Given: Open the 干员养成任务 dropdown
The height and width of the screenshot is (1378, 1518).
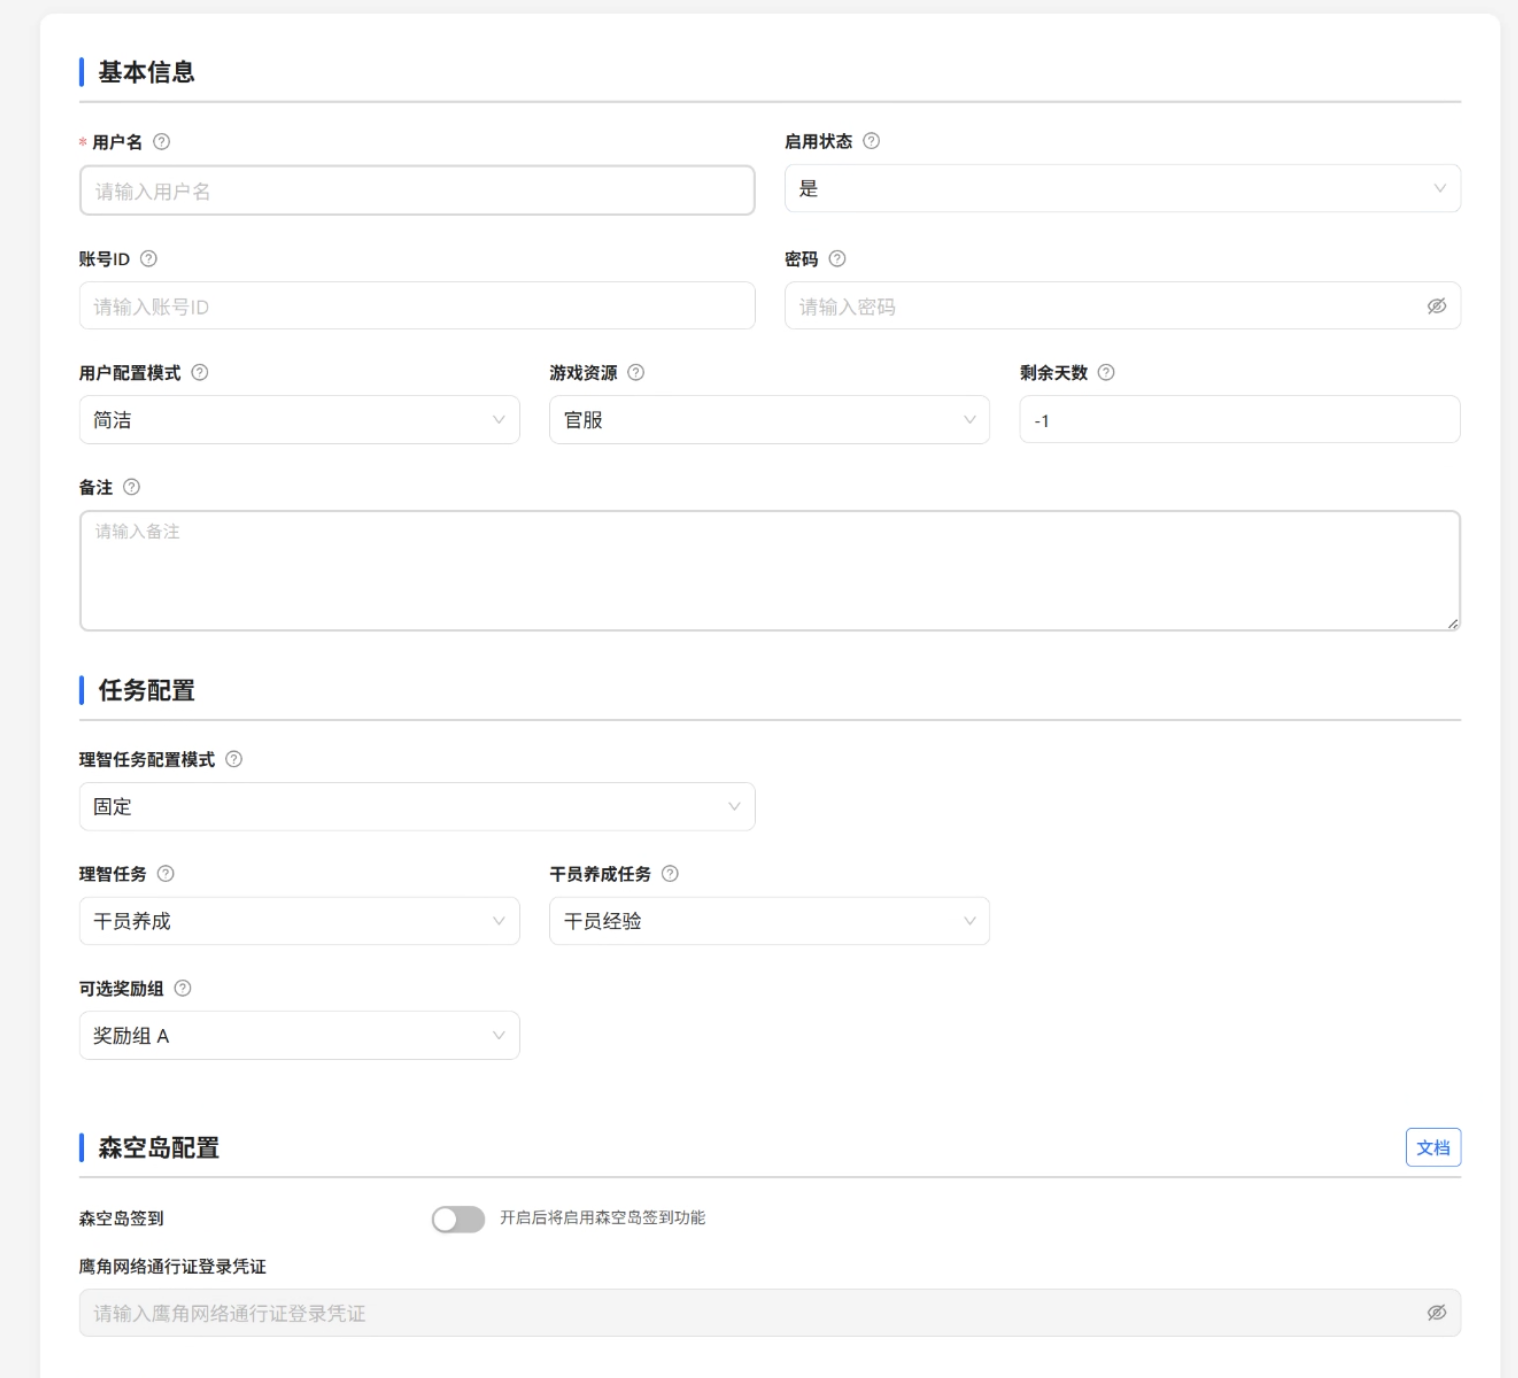Looking at the screenshot, I should click(x=768, y=921).
